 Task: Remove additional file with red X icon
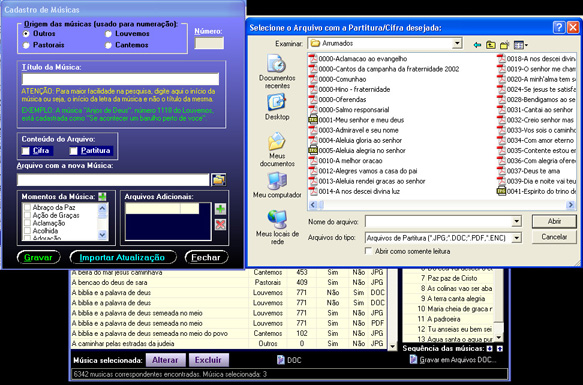click(220, 224)
